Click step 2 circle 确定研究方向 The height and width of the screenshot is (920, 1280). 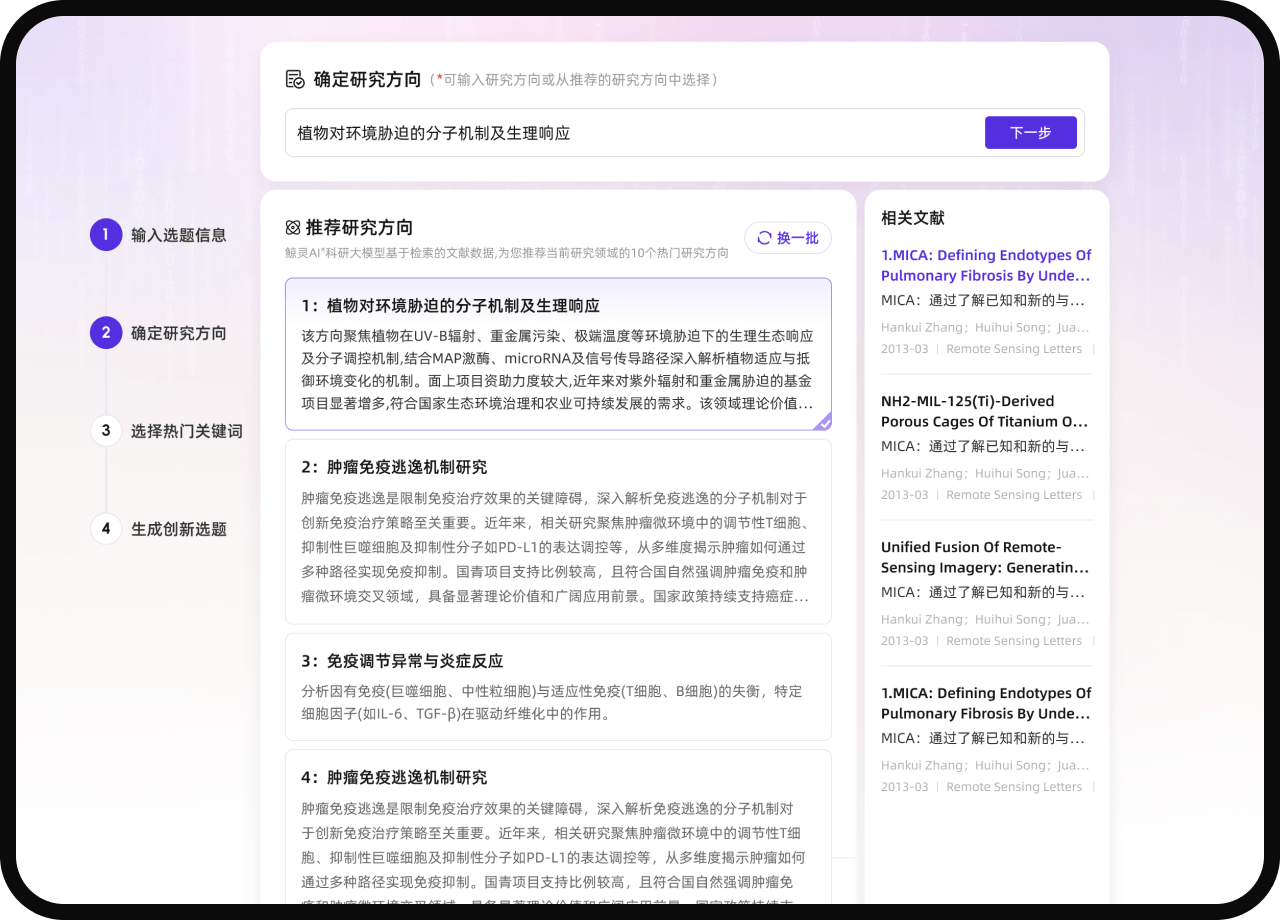[x=106, y=333]
